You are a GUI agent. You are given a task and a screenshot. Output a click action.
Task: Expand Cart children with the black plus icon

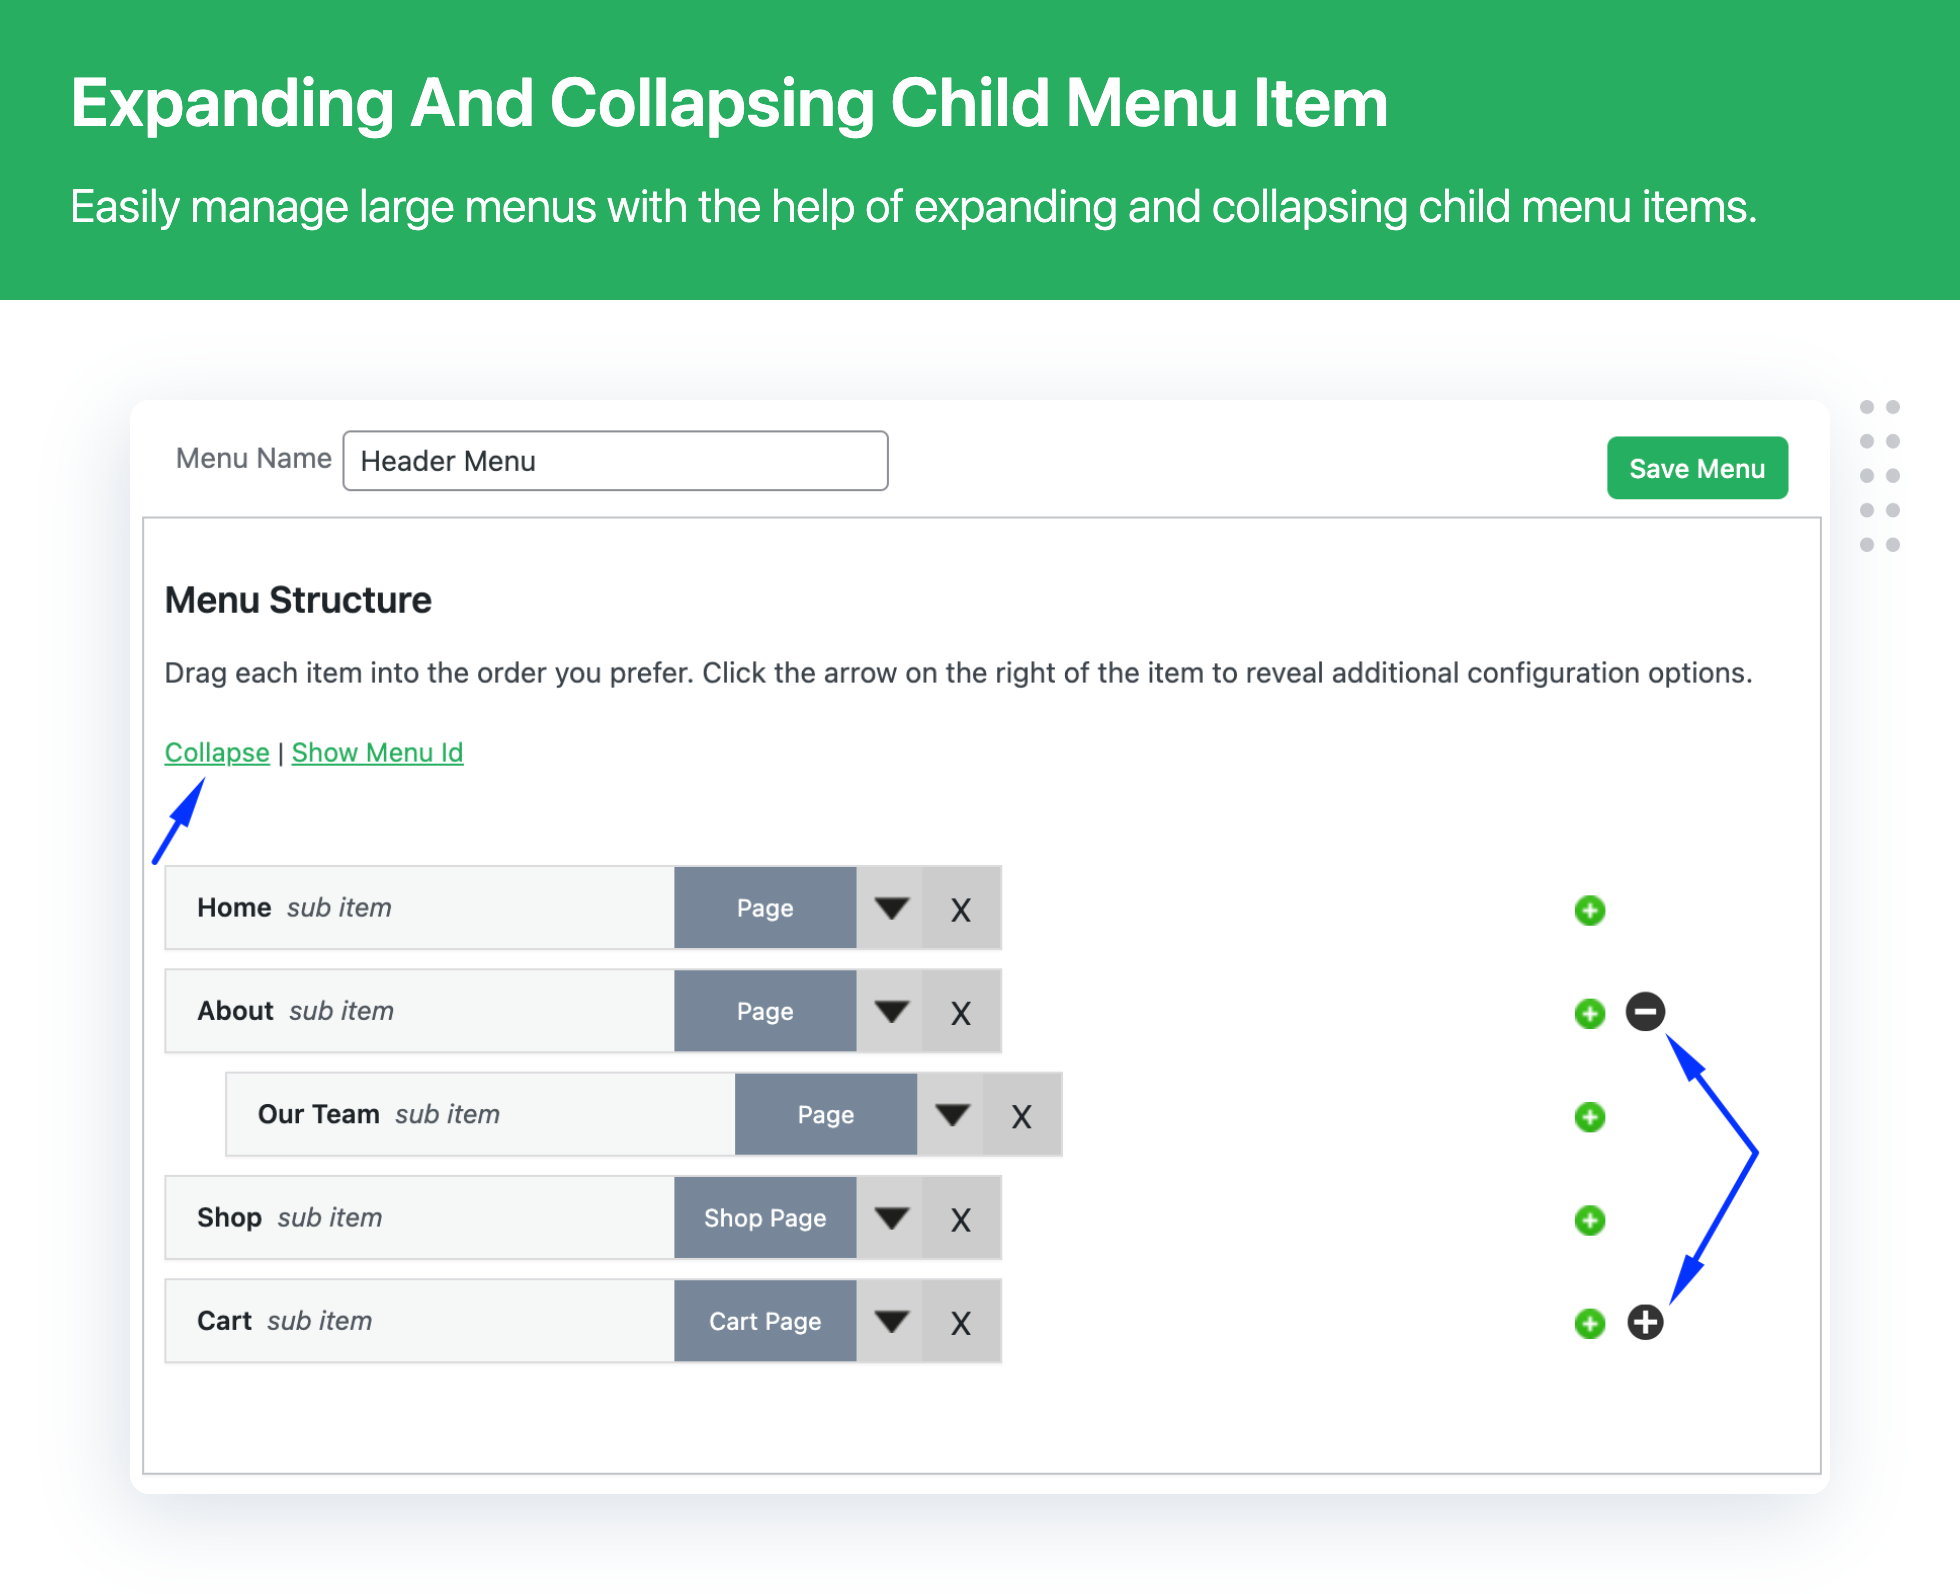tap(1645, 1322)
